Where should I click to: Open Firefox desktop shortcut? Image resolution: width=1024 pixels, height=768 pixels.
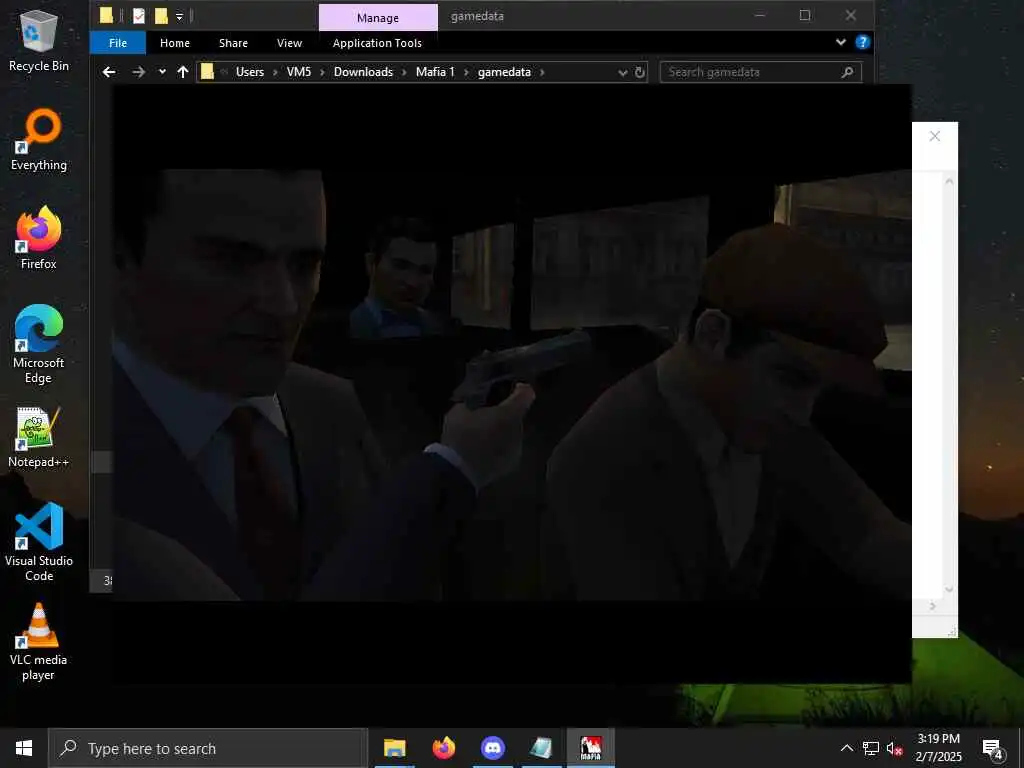point(39,238)
